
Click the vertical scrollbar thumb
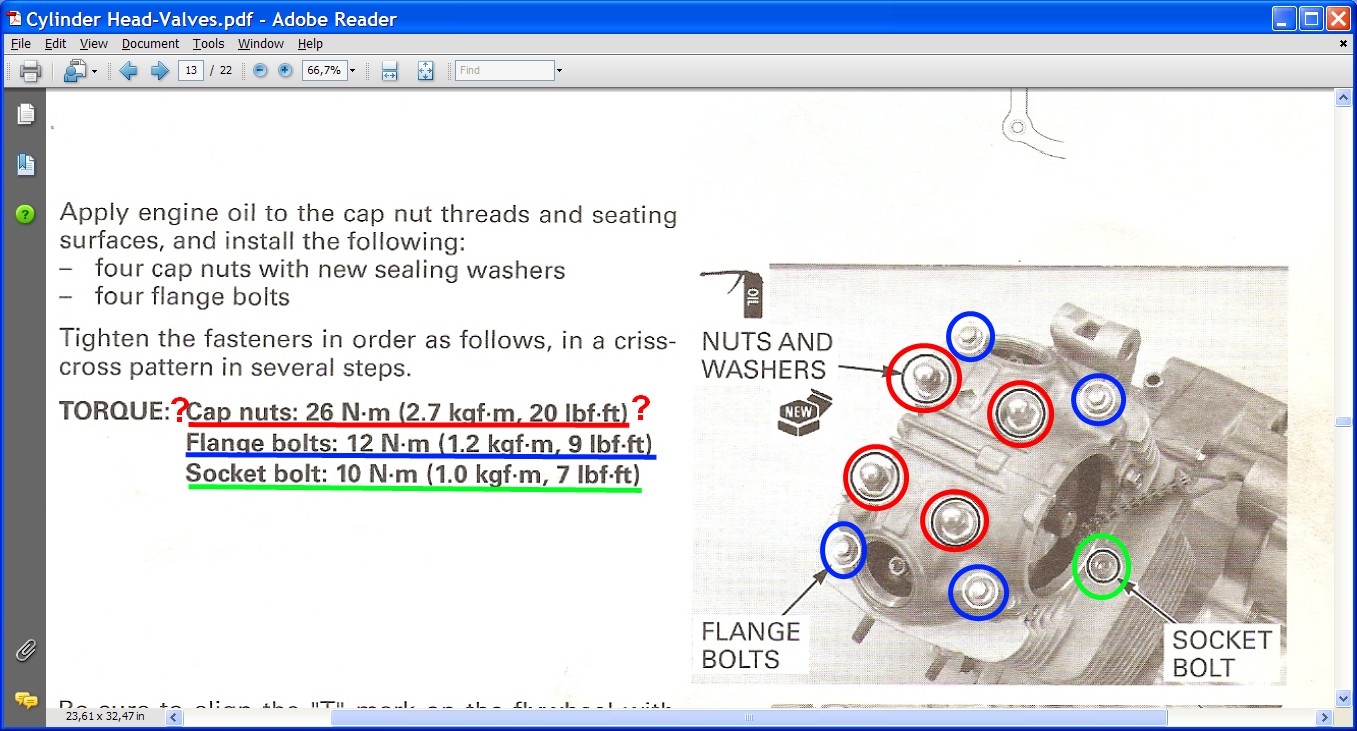tap(1344, 422)
